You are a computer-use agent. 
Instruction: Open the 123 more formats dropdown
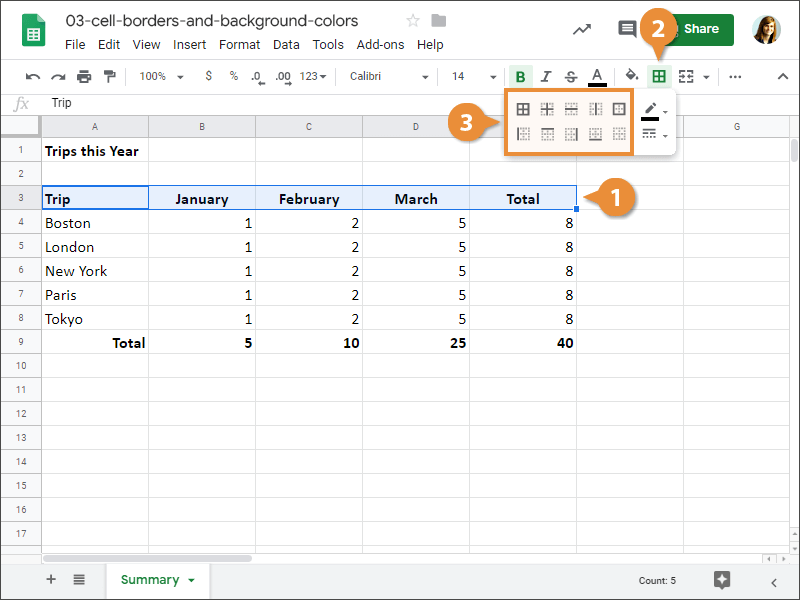312,77
